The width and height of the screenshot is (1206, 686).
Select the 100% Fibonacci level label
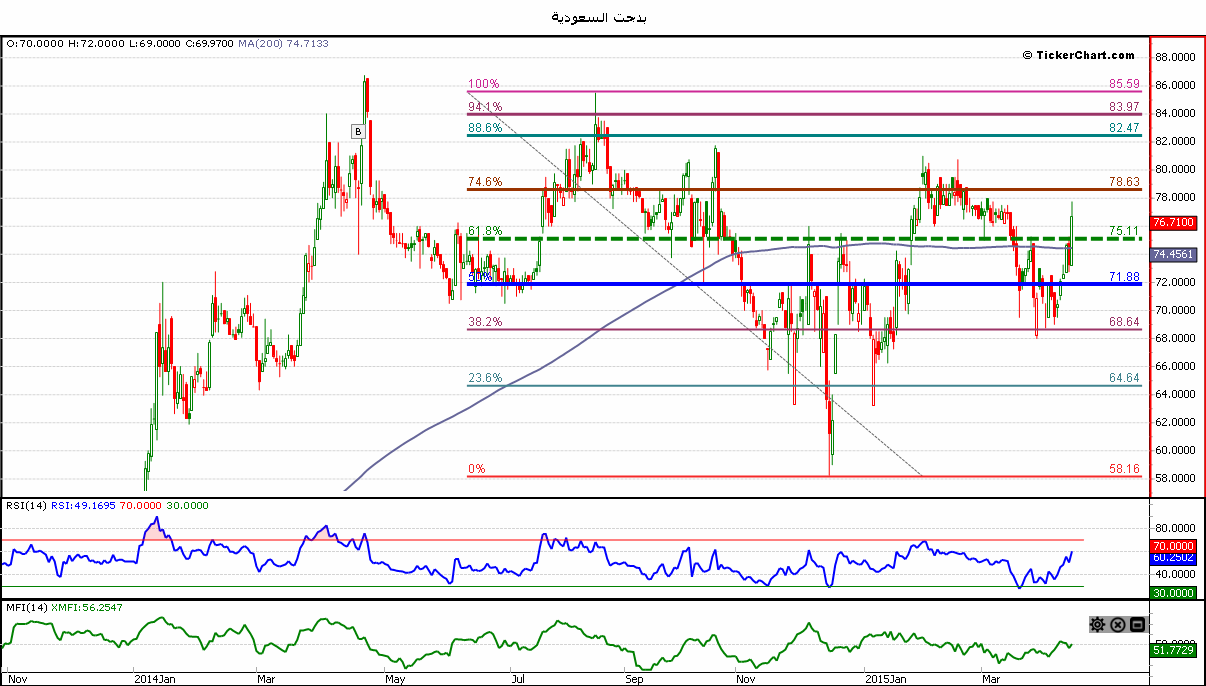coord(483,85)
